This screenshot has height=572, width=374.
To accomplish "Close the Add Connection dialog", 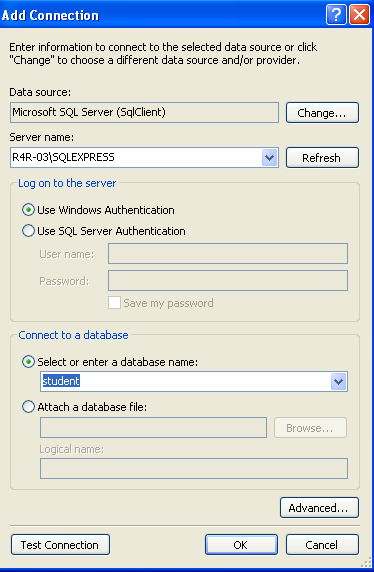I will coord(359,15).
